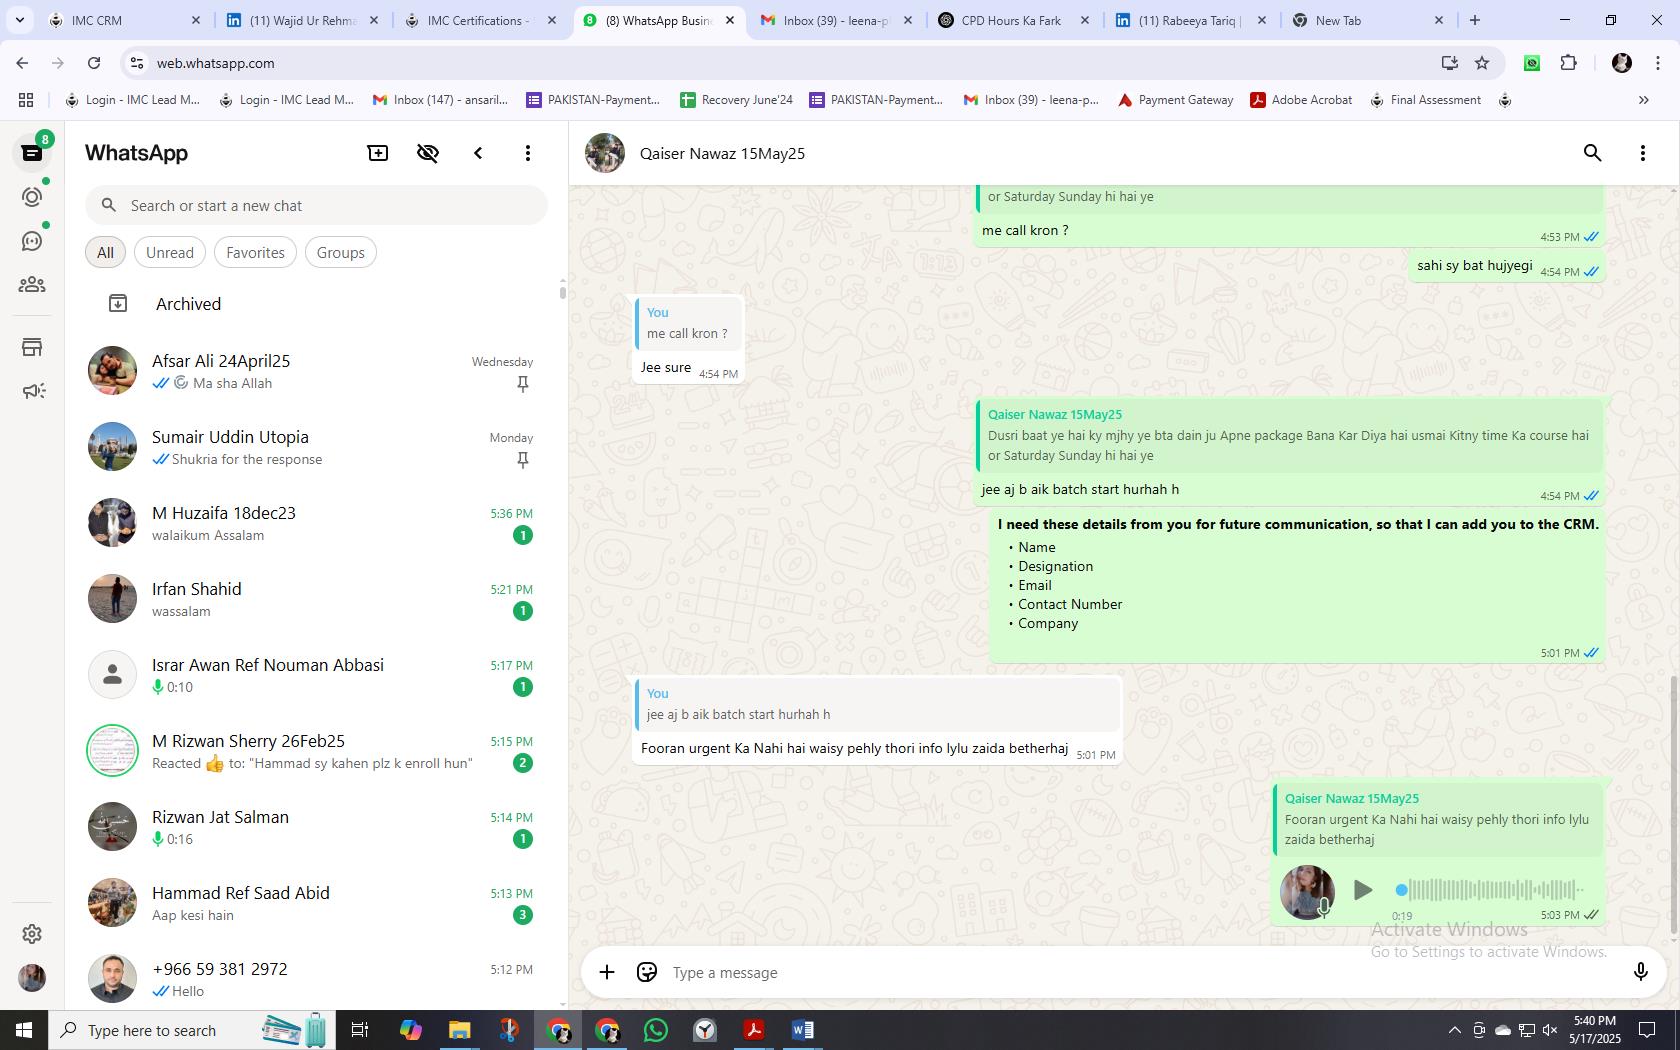Open Windows Start menu

click(x=24, y=1030)
